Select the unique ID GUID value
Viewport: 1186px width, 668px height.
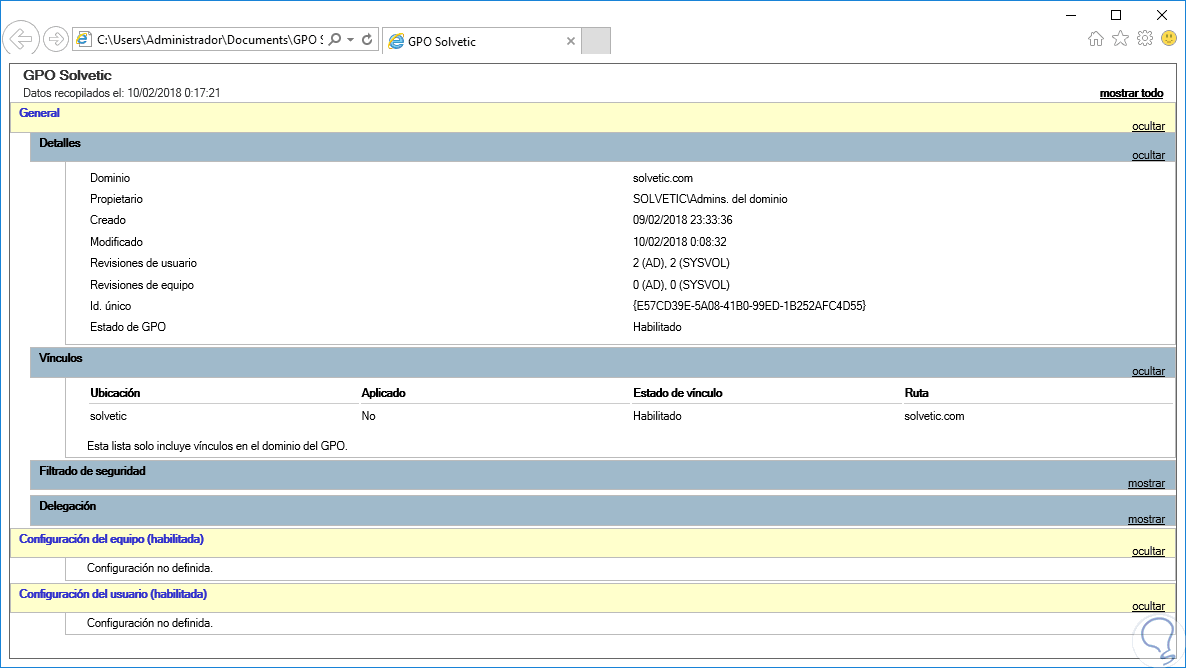749,306
